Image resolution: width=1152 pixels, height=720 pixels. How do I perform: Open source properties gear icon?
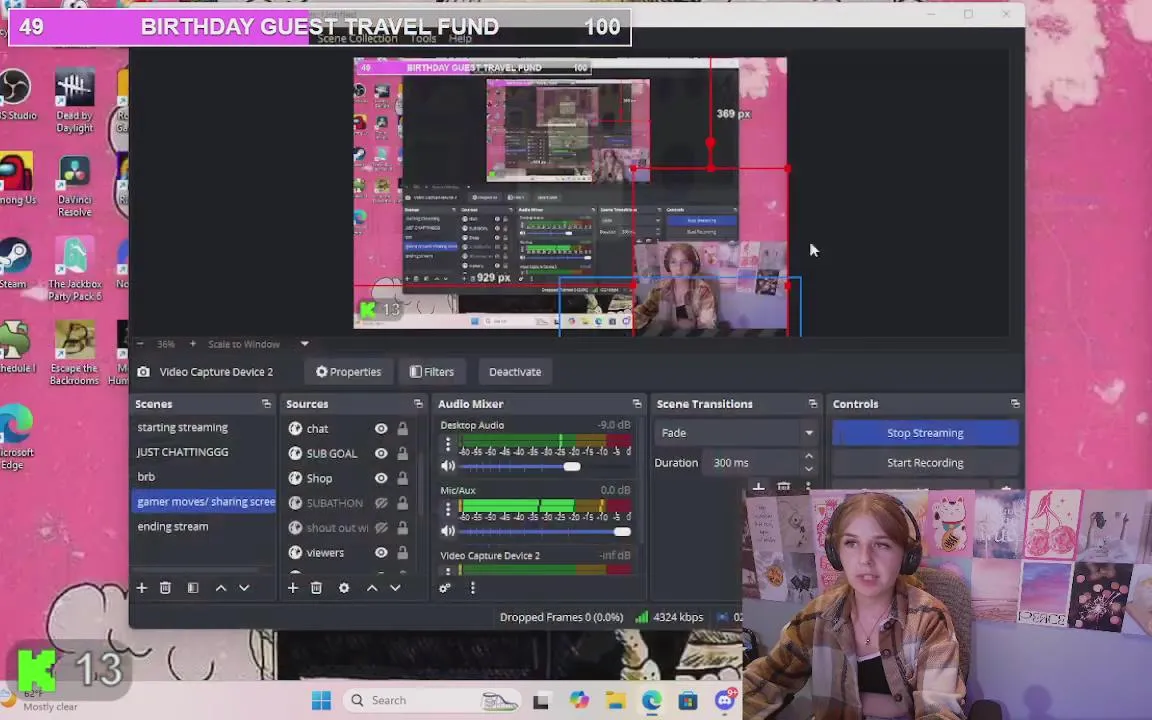tap(344, 588)
